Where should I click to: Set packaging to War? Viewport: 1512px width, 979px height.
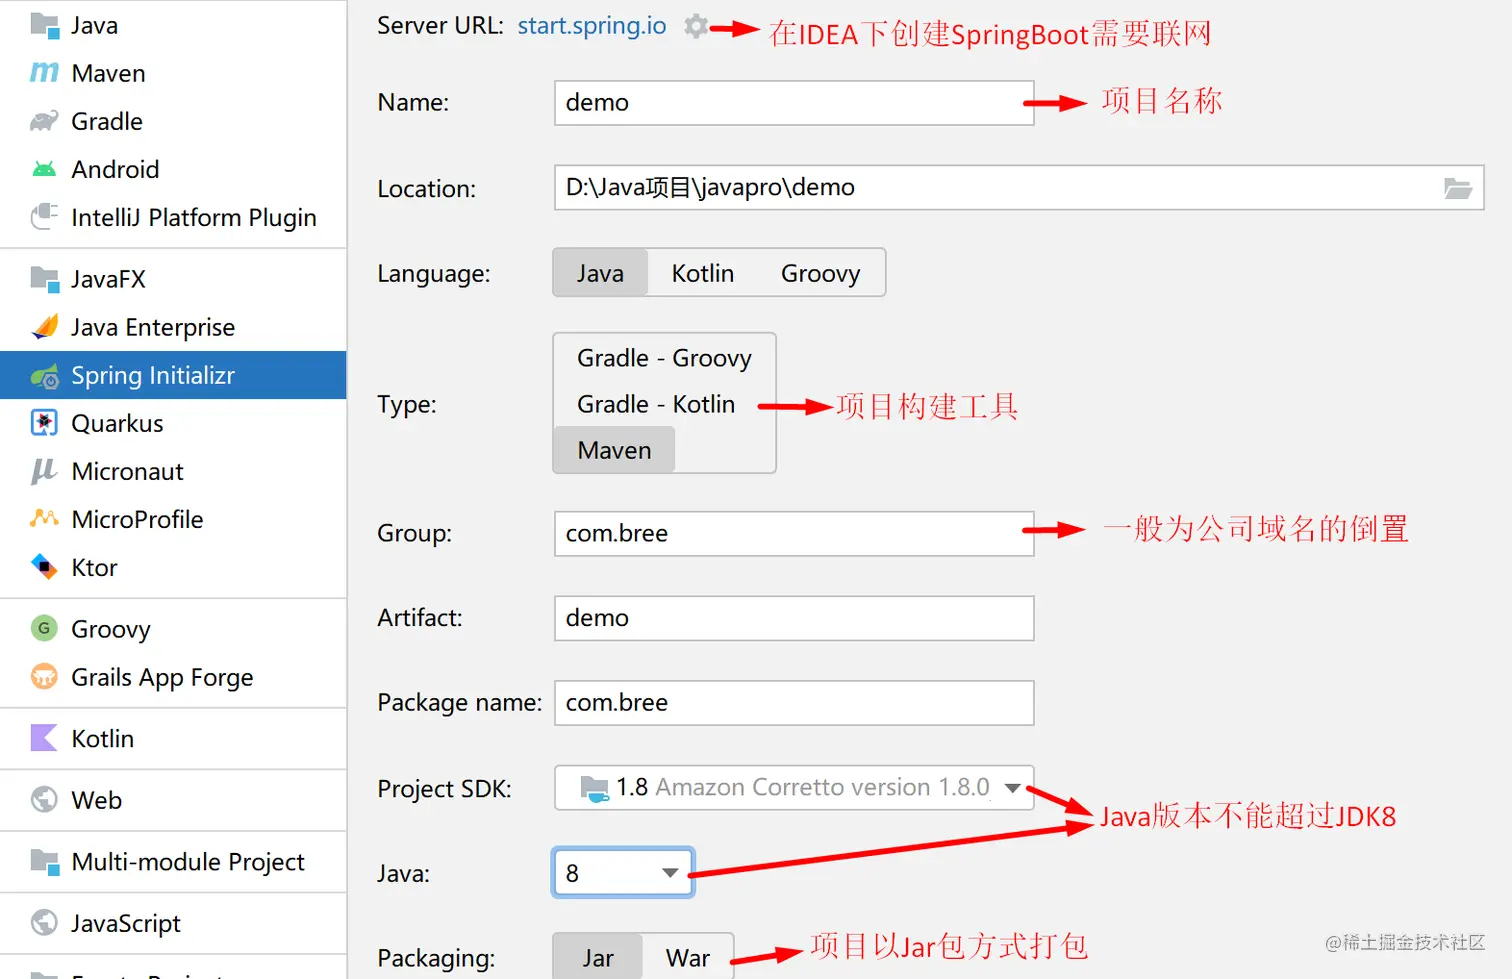(688, 957)
